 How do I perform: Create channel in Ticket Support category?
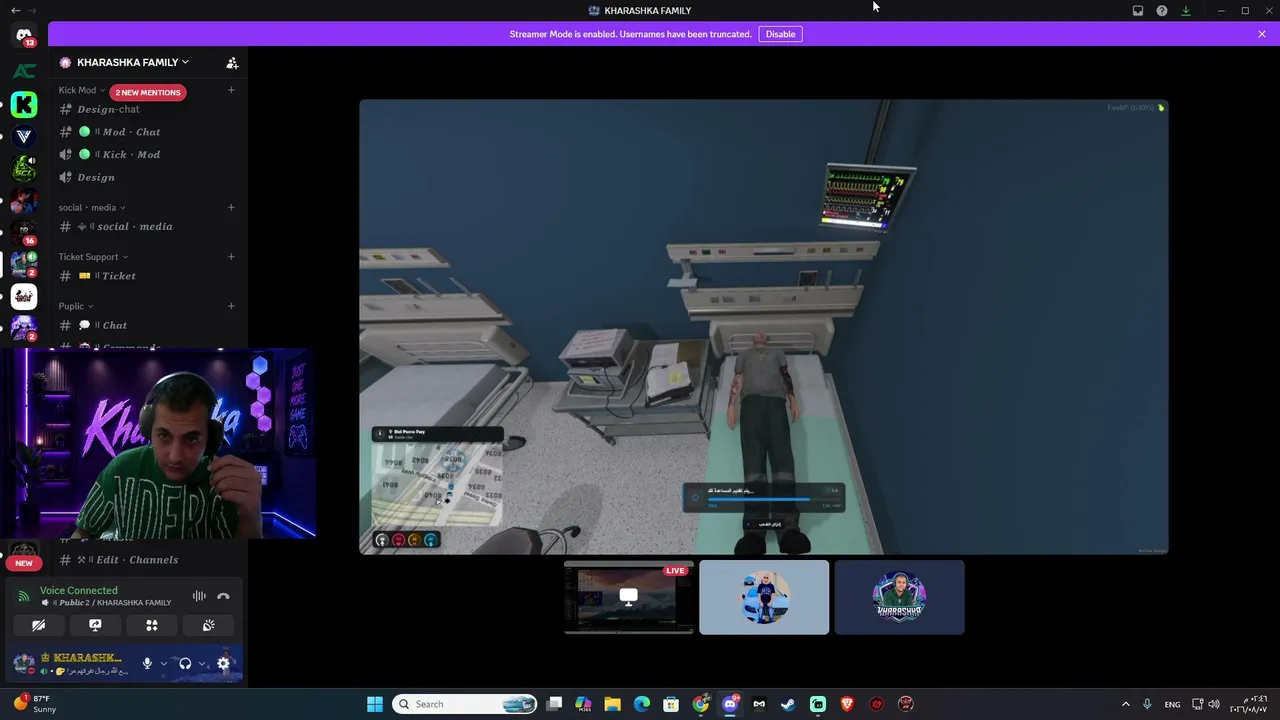[x=231, y=256]
